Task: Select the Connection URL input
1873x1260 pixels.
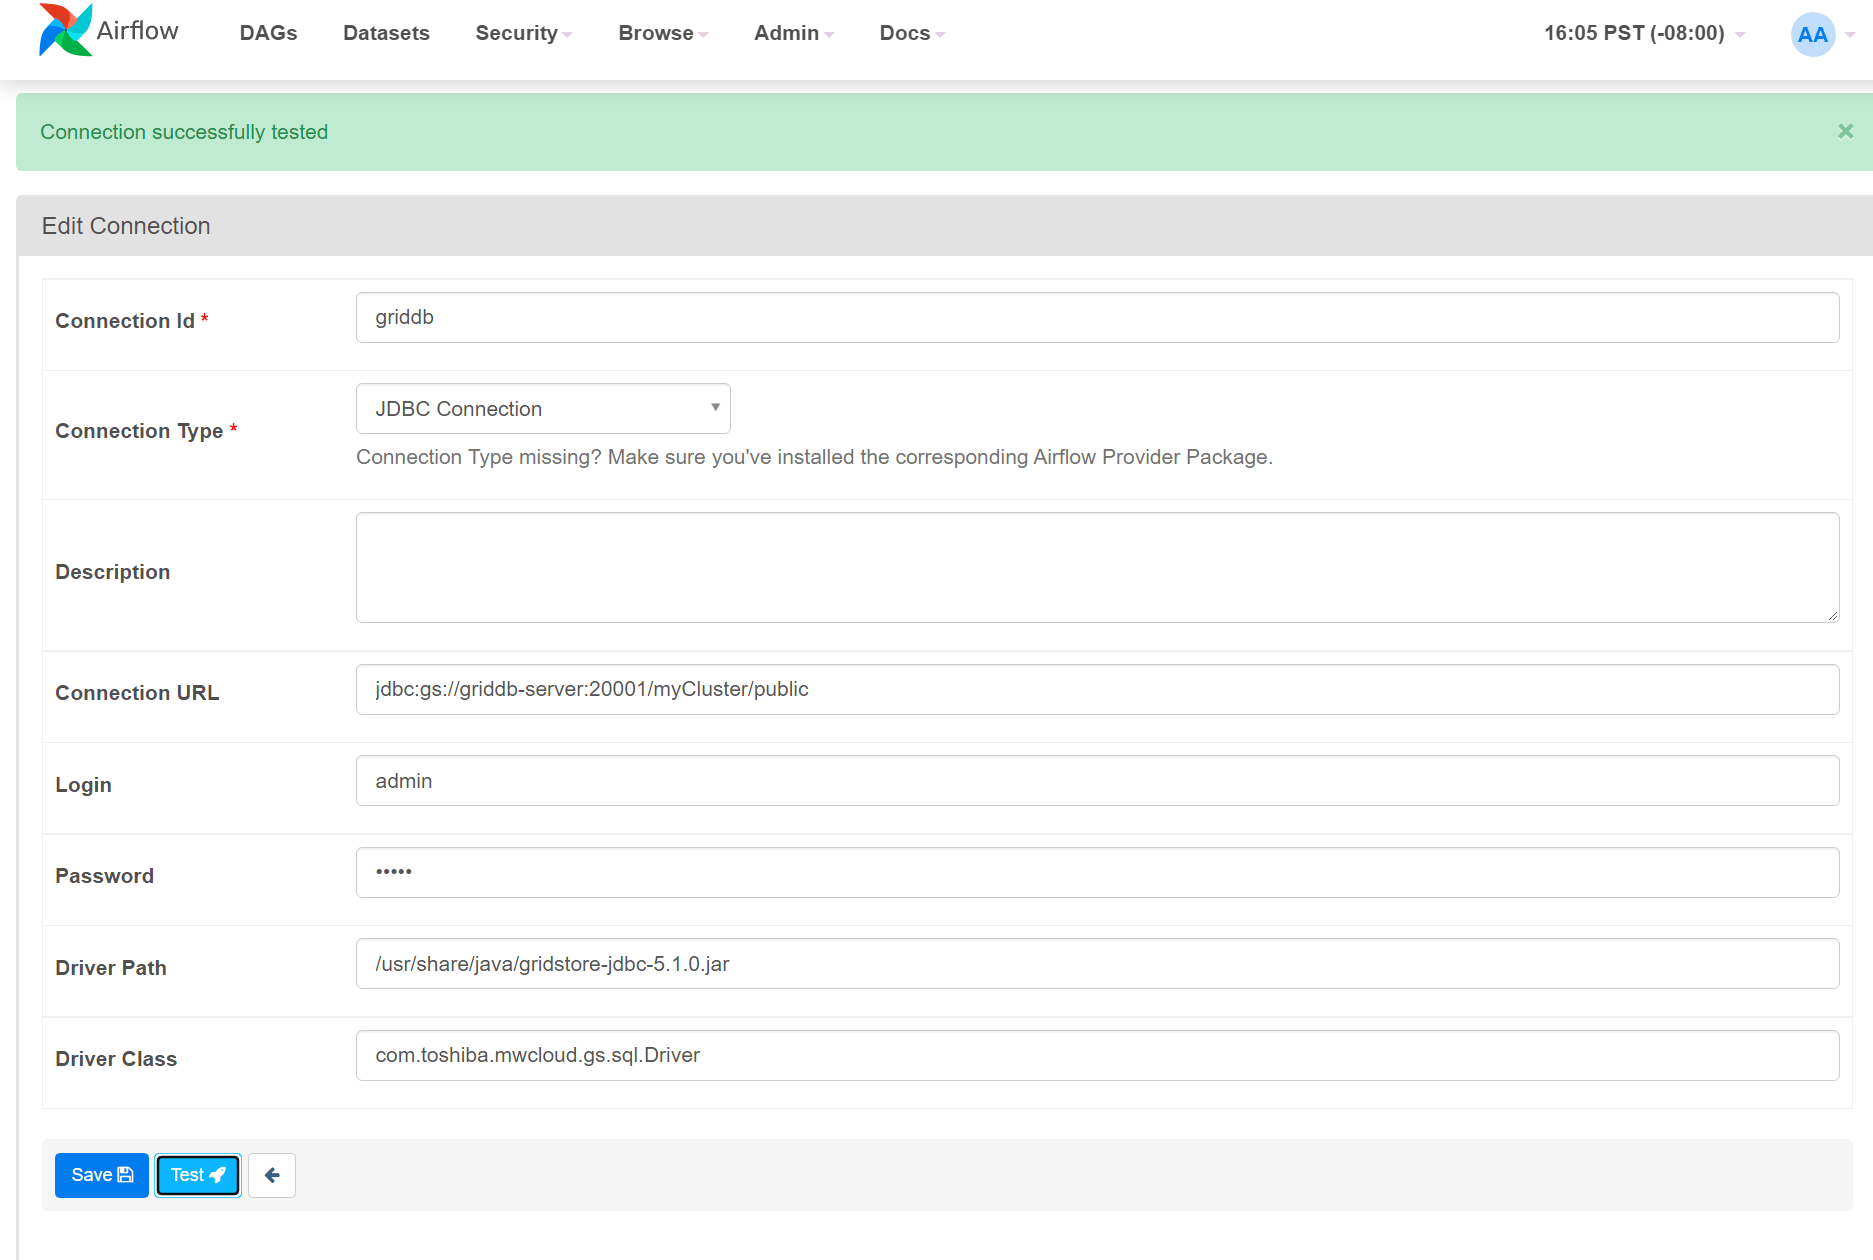Action: click(x=1097, y=690)
